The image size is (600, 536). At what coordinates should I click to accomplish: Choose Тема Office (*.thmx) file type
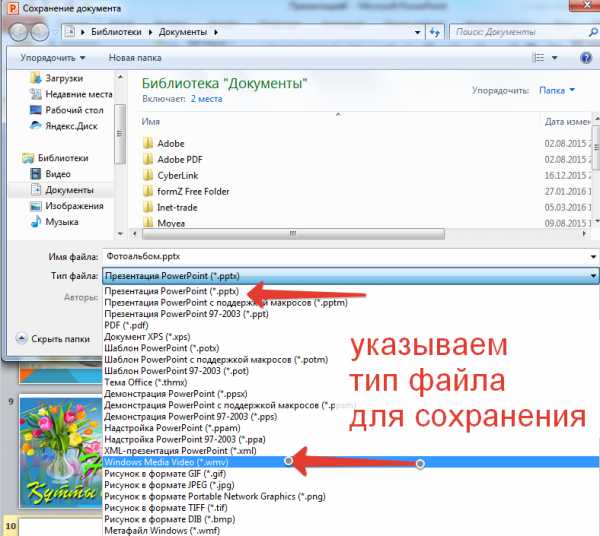click(x=146, y=383)
